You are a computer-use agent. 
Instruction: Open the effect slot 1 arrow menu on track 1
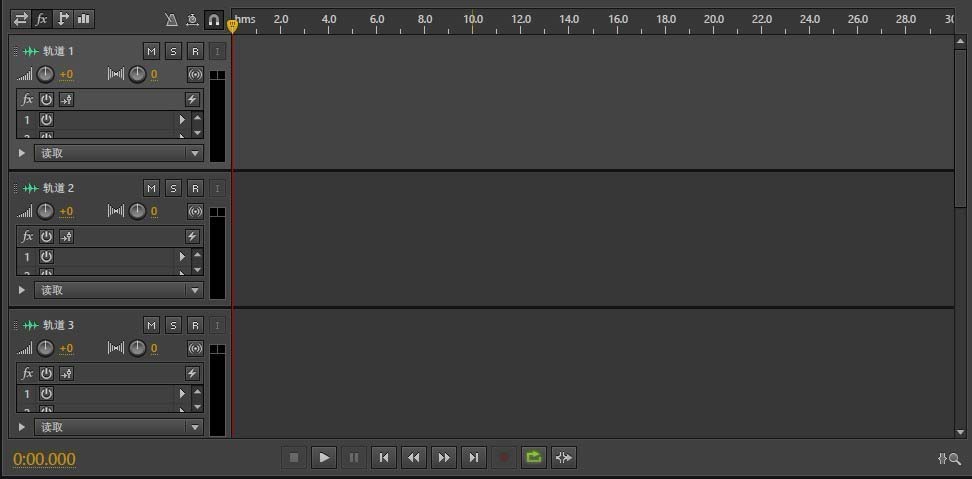(182, 119)
